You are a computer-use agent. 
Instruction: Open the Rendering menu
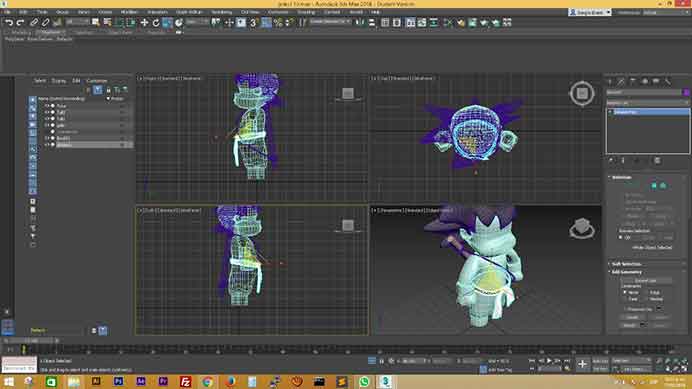[x=222, y=12]
